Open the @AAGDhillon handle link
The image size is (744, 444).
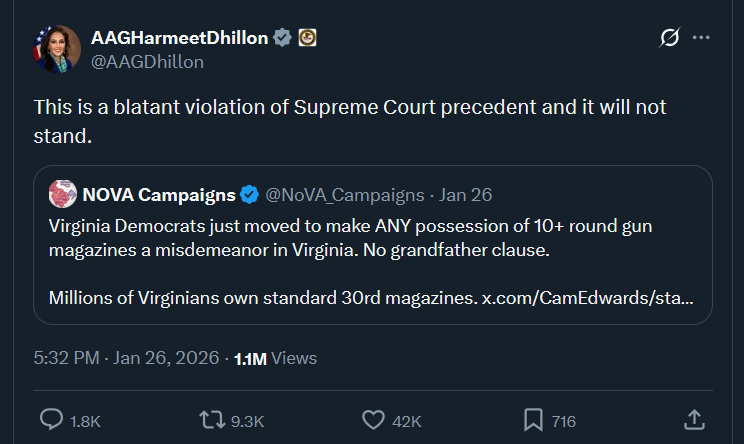[x=147, y=61]
